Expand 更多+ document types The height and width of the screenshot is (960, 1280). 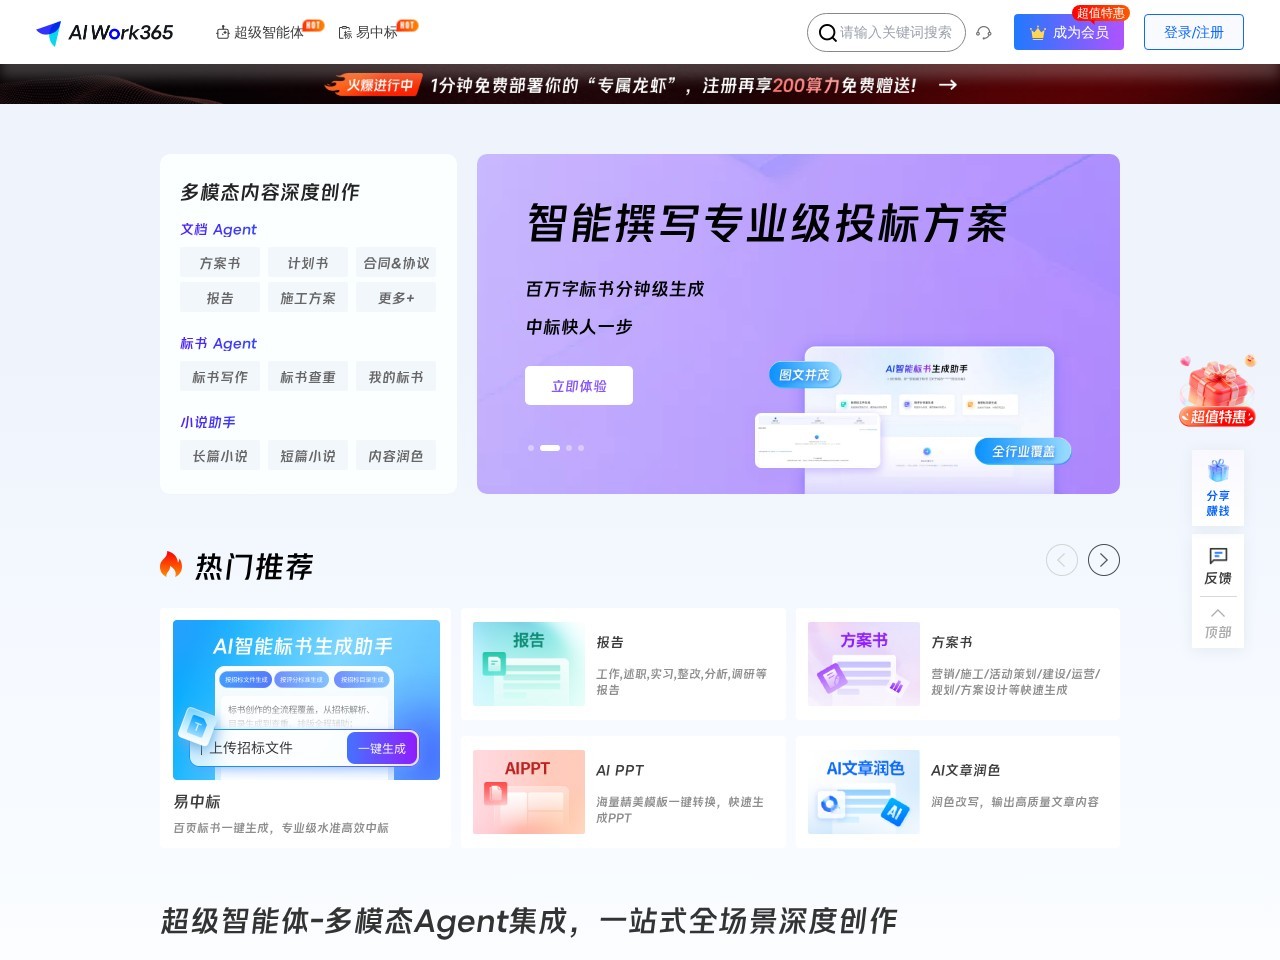tap(396, 298)
